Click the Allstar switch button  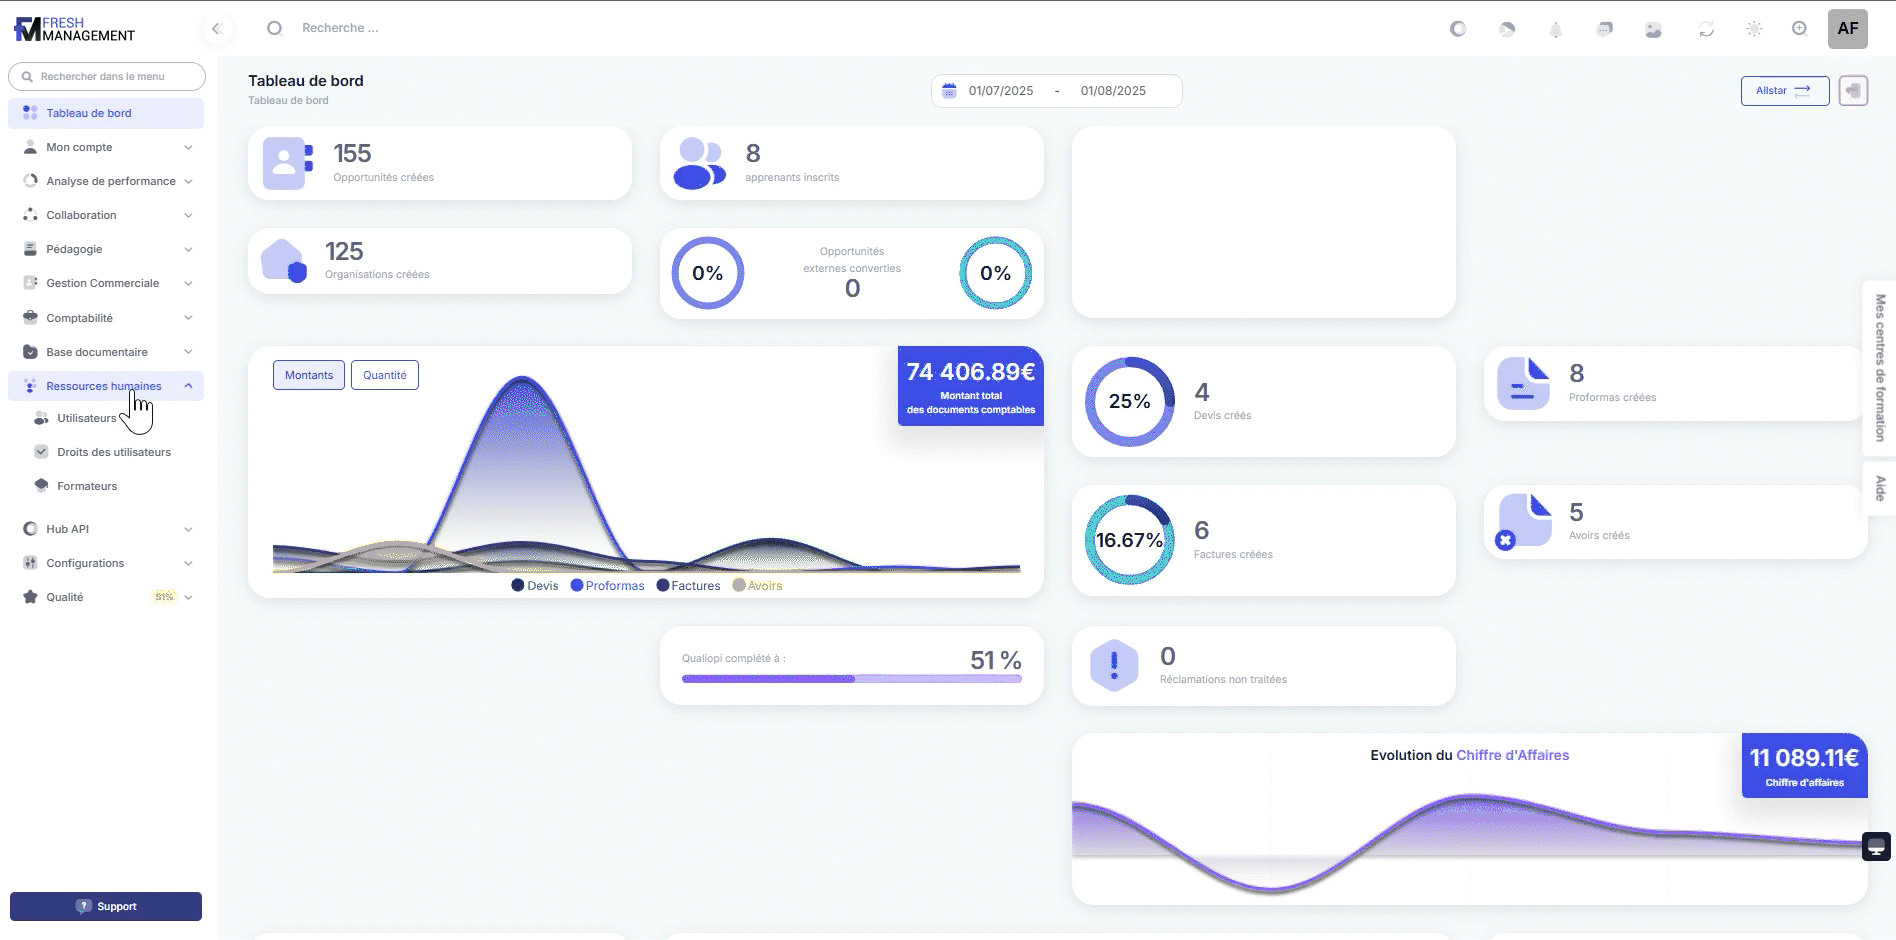[x=1784, y=91]
